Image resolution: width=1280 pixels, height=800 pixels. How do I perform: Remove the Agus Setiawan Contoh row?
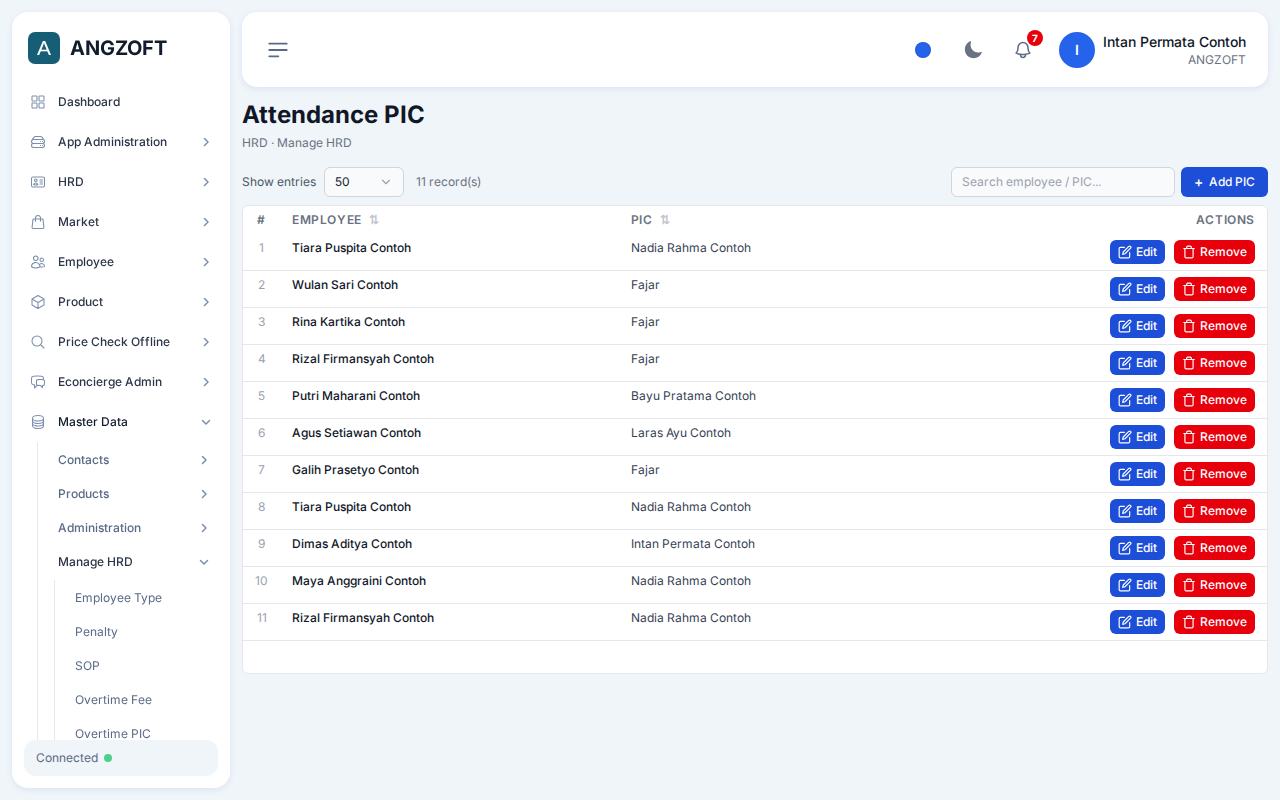click(x=1214, y=437)
